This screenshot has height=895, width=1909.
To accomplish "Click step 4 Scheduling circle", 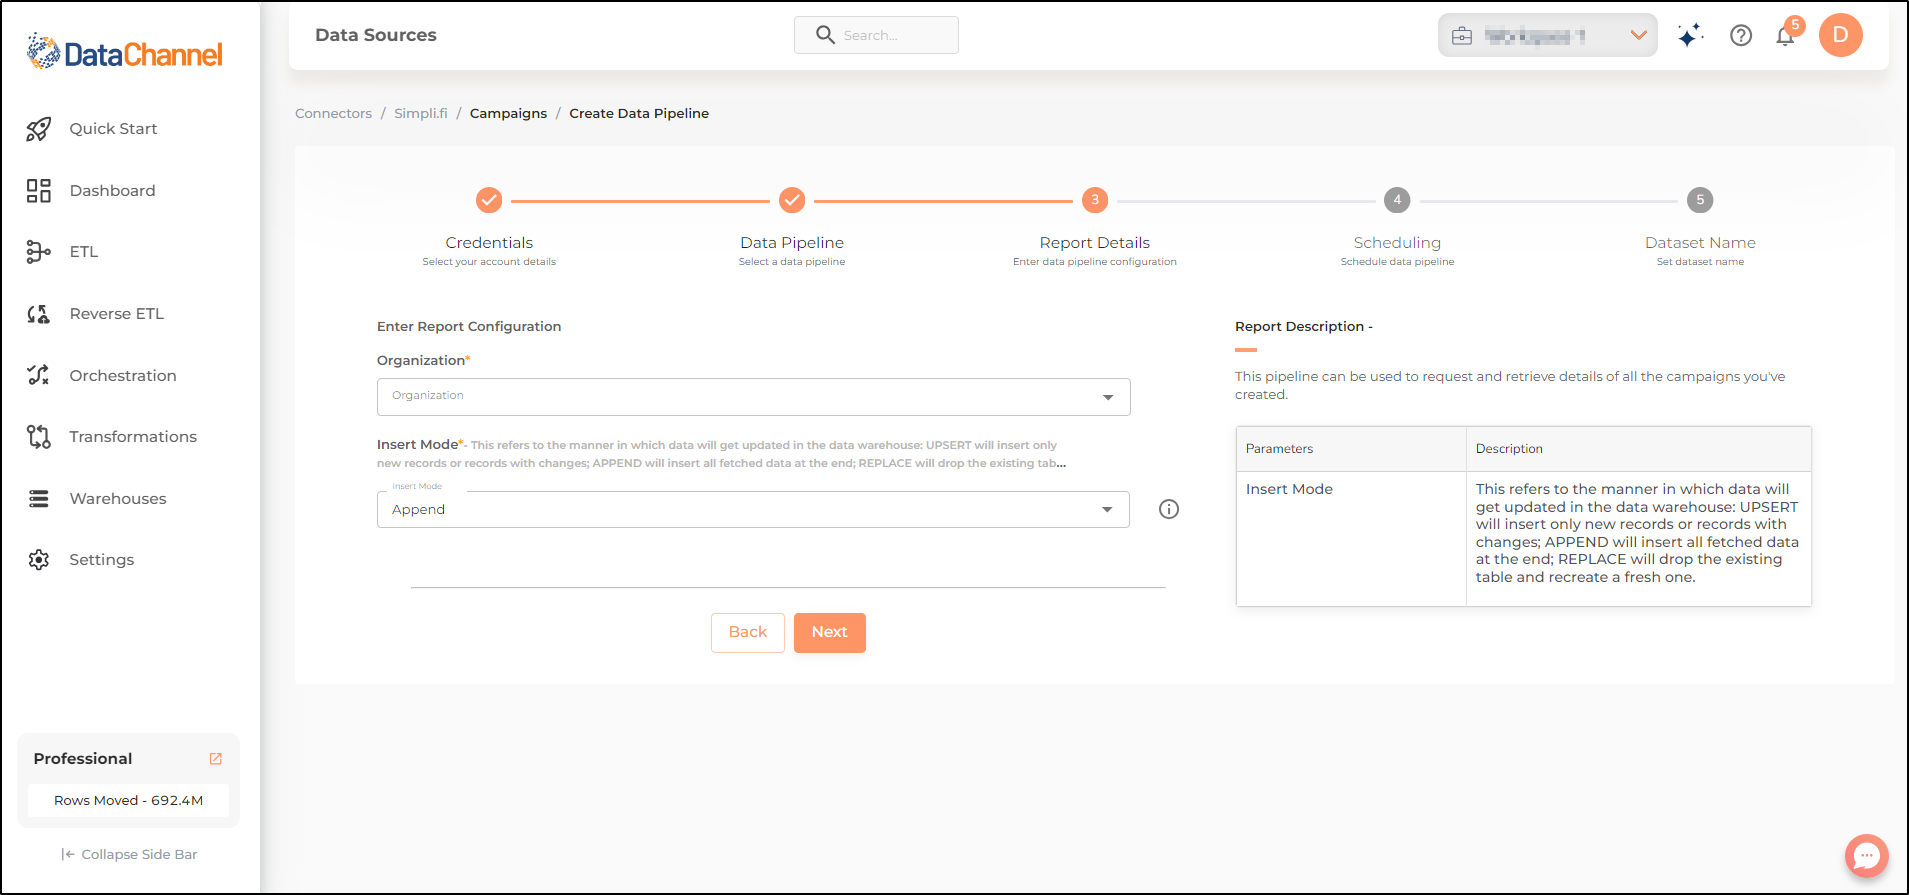I will tap(1397, 200).
